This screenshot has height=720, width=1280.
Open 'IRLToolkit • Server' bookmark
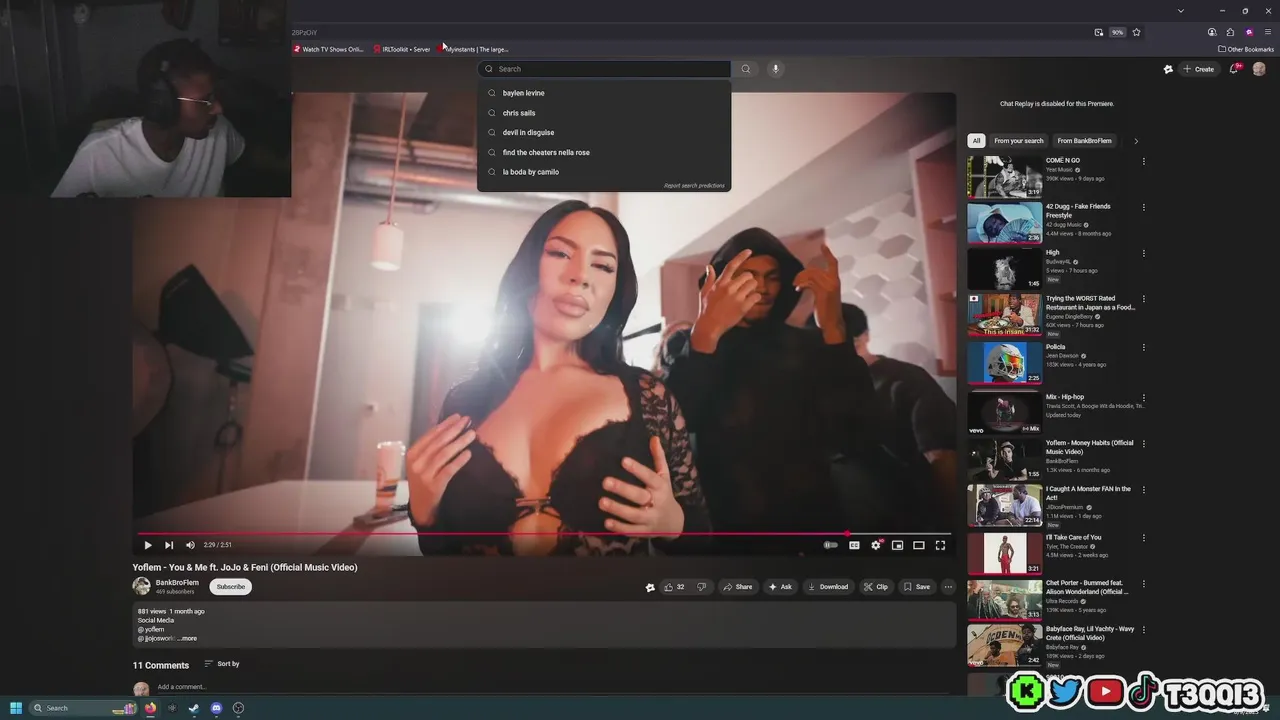[401, 49]
